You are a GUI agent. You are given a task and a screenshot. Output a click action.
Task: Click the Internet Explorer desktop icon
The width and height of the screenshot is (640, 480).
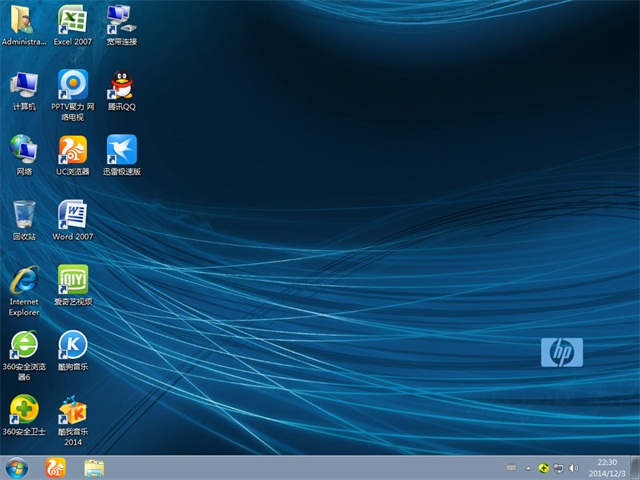point(24,280)
